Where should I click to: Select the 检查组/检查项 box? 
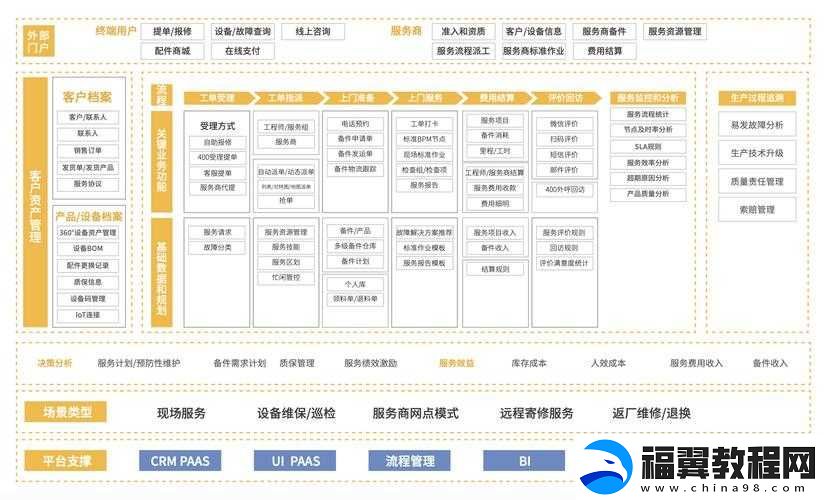424,170
